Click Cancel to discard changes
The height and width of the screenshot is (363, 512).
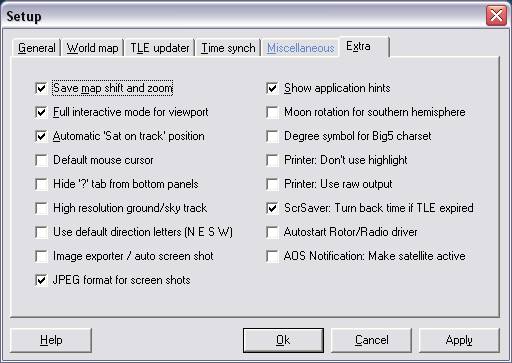click(371, 340)
